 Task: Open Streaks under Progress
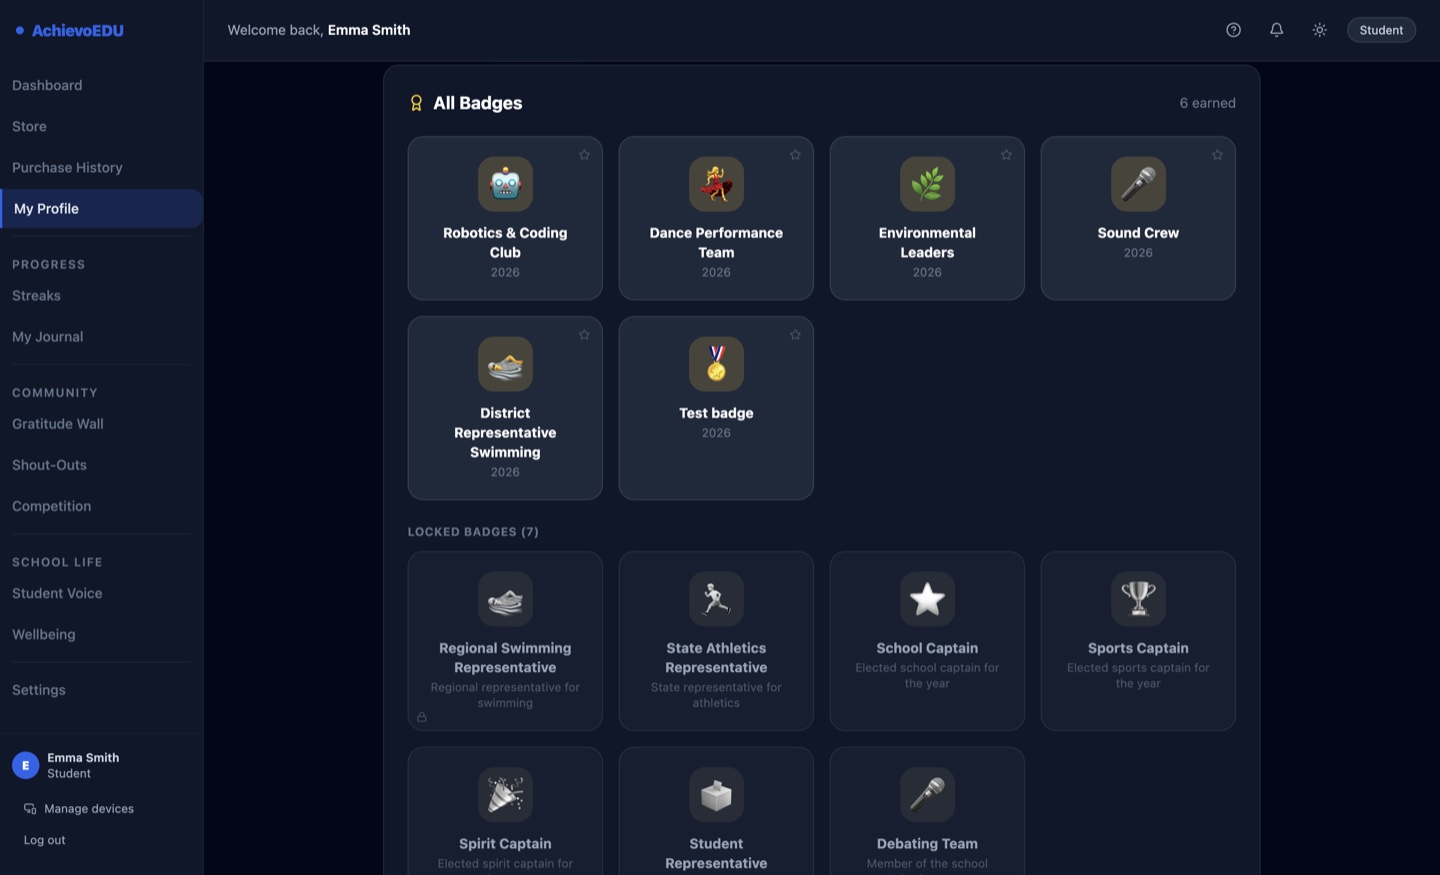[x=36, y=295]
